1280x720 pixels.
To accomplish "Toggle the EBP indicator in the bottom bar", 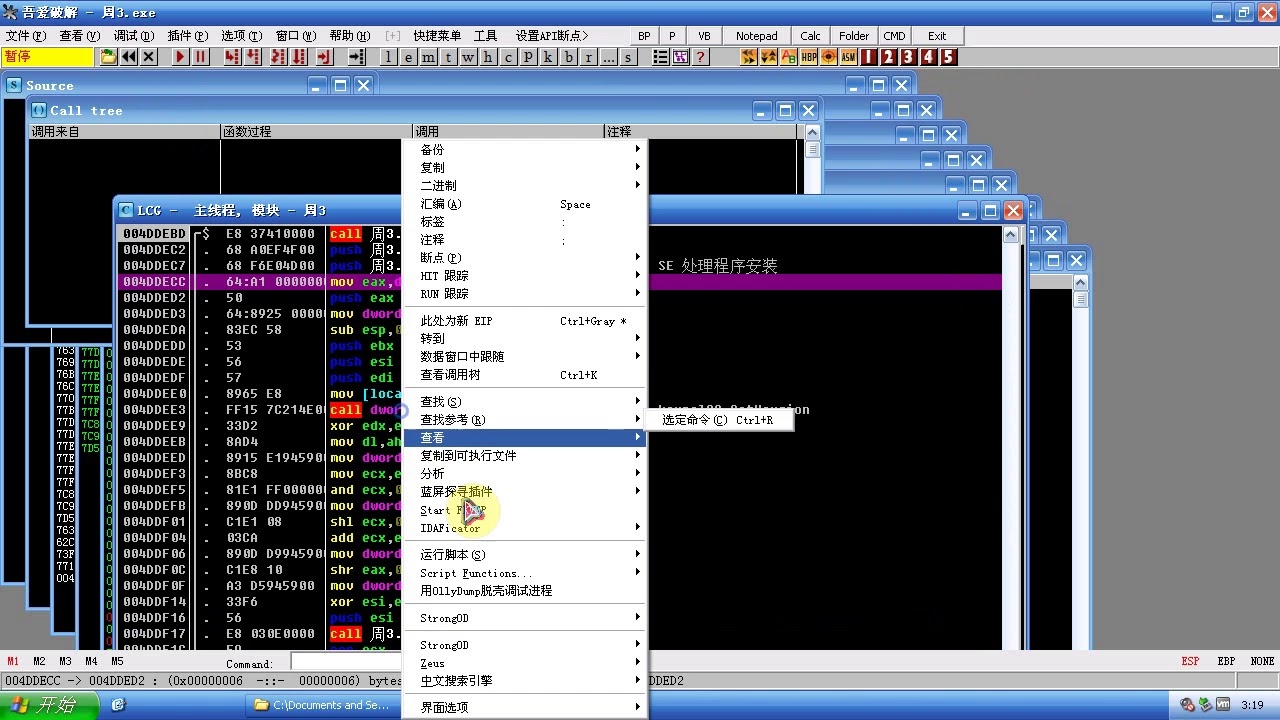I will tap(1226, 661).
